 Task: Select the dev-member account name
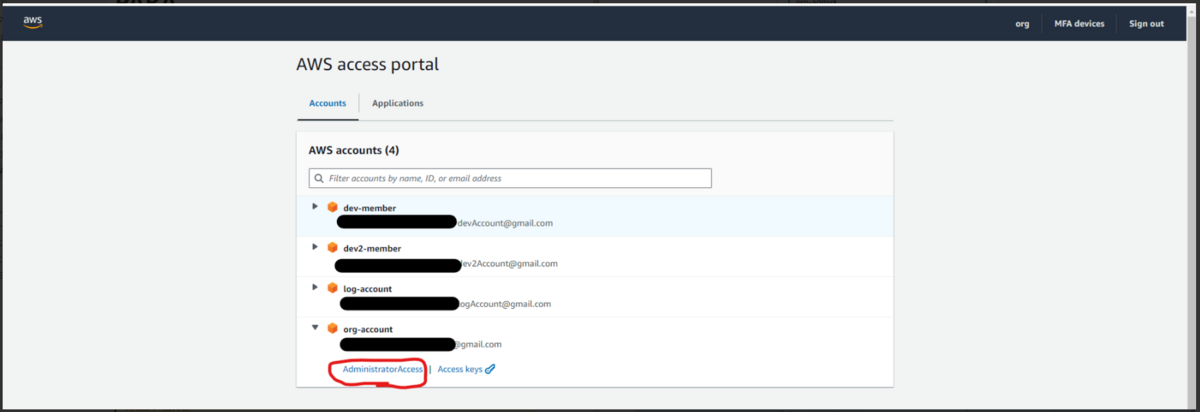pyautogui.click(x=369, y=208)
